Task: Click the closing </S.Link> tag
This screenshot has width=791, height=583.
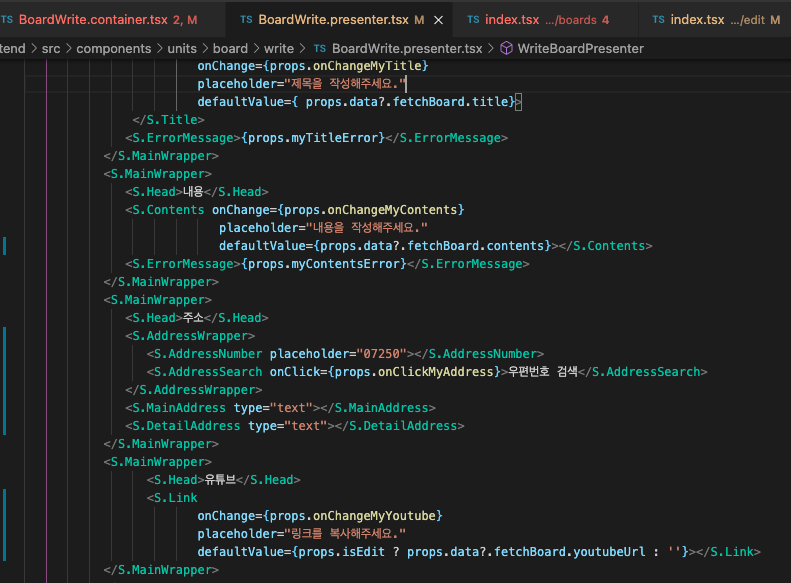Action: tap(728, 552)
